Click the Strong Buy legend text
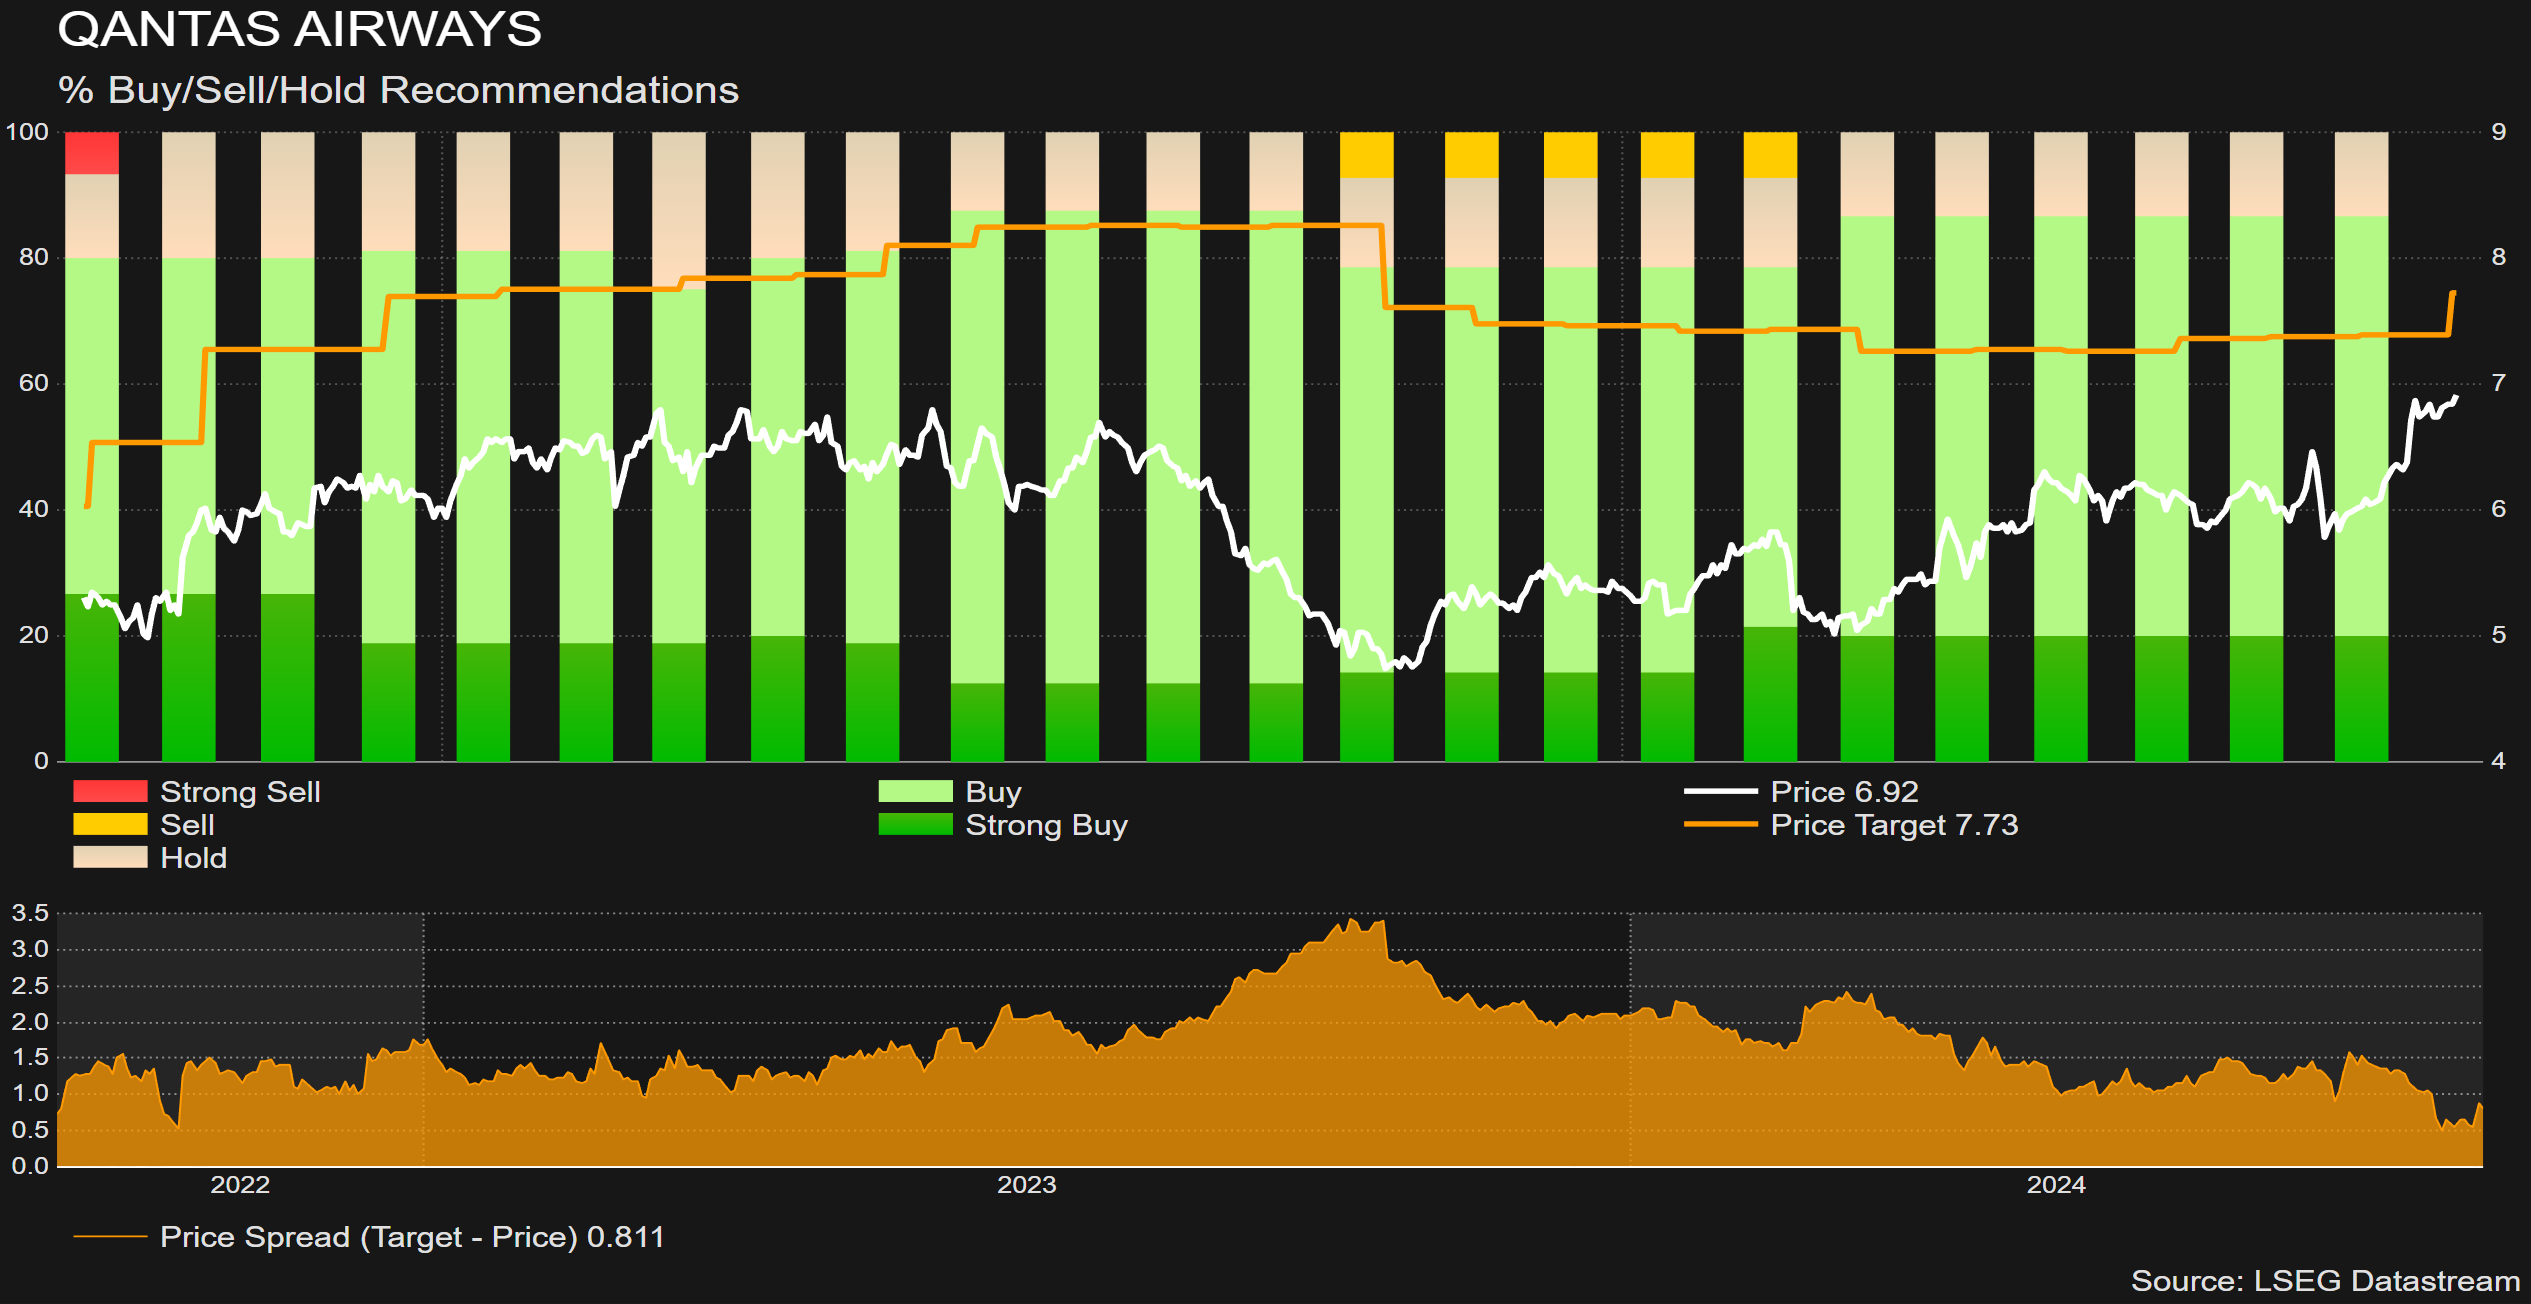This screenshot has width=2531, height=1304. [x=1046, y=824]
